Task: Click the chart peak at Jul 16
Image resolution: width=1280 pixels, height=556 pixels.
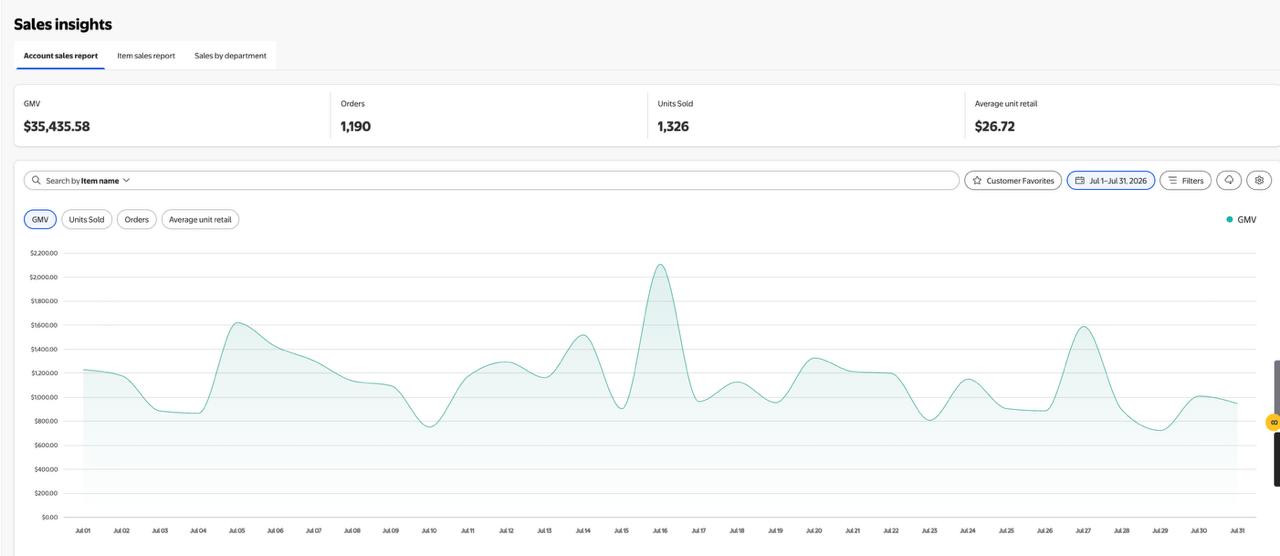Action: [x=660, y=265]
